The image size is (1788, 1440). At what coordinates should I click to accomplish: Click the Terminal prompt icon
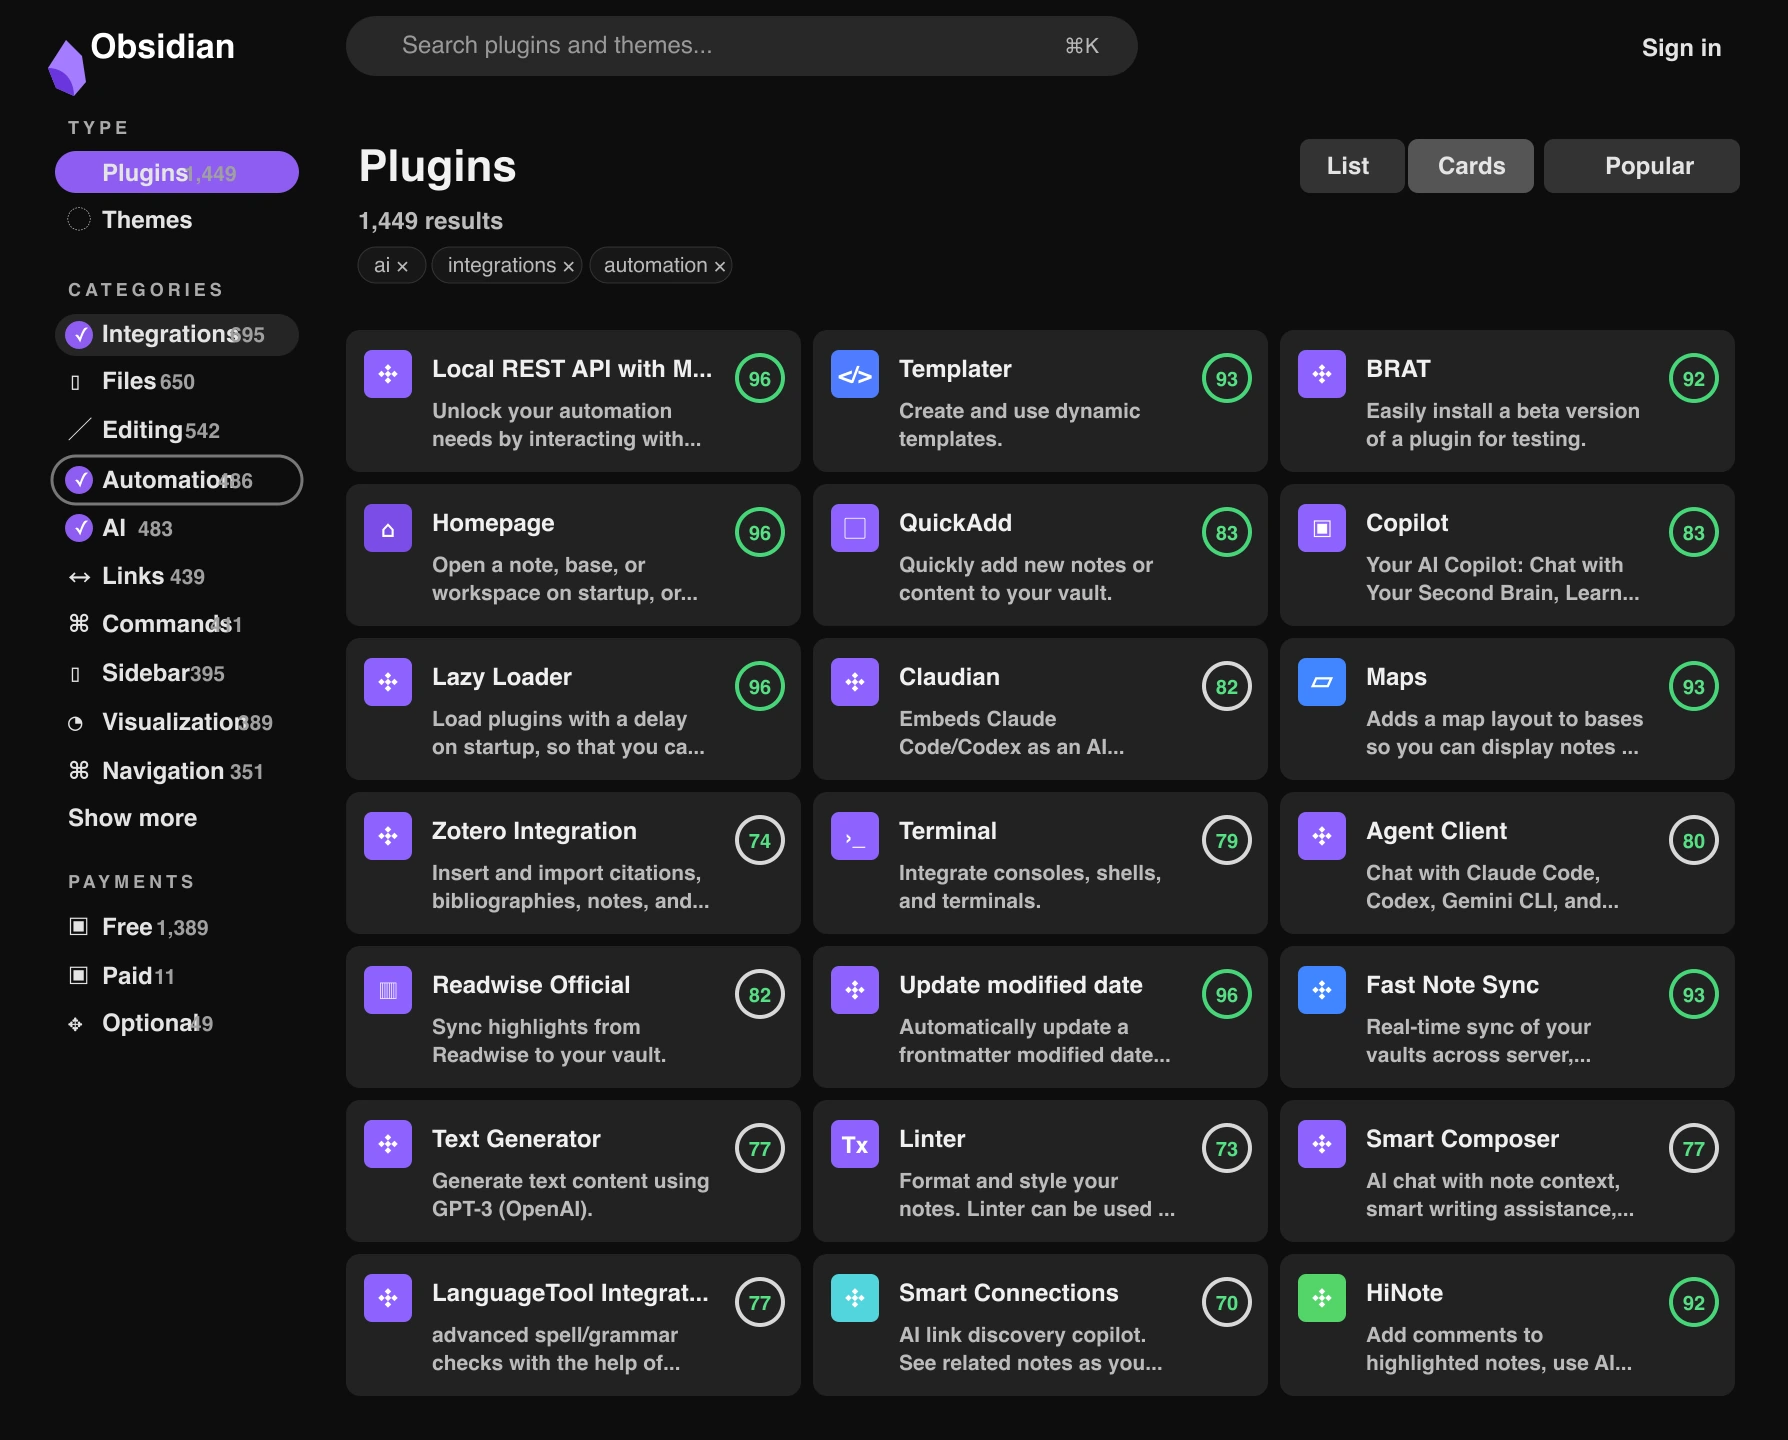tap(855, 836)
